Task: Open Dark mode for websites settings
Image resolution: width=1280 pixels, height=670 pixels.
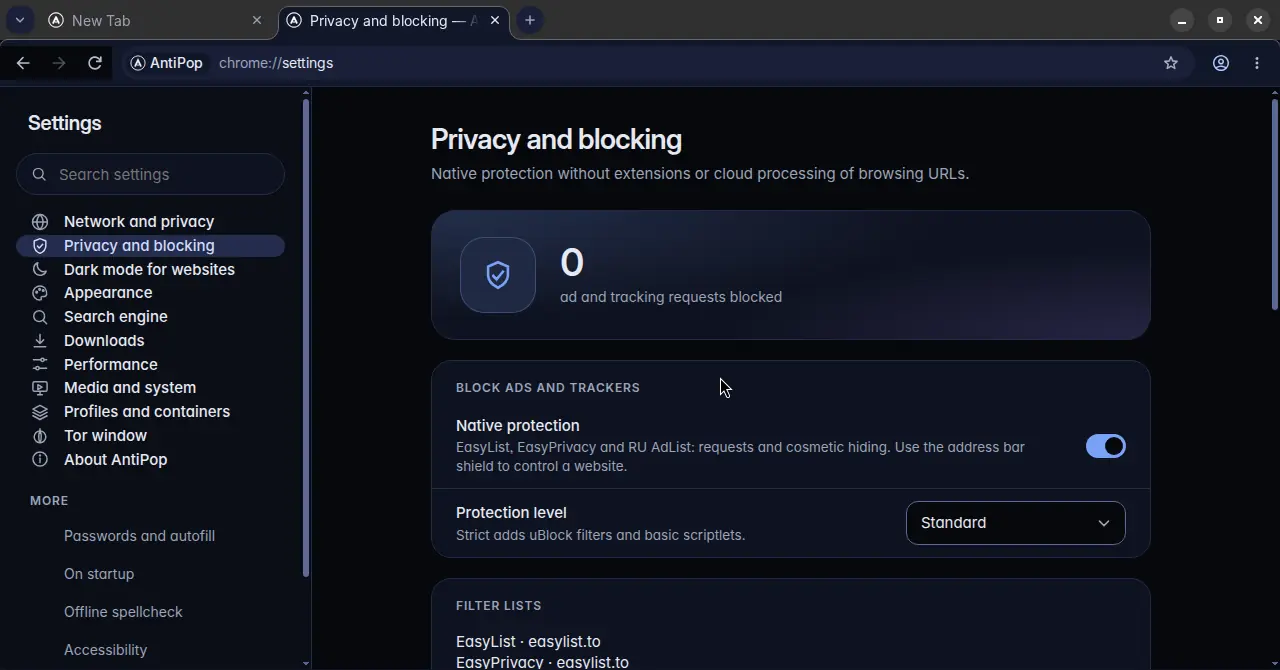Action: tap(150, 270)
